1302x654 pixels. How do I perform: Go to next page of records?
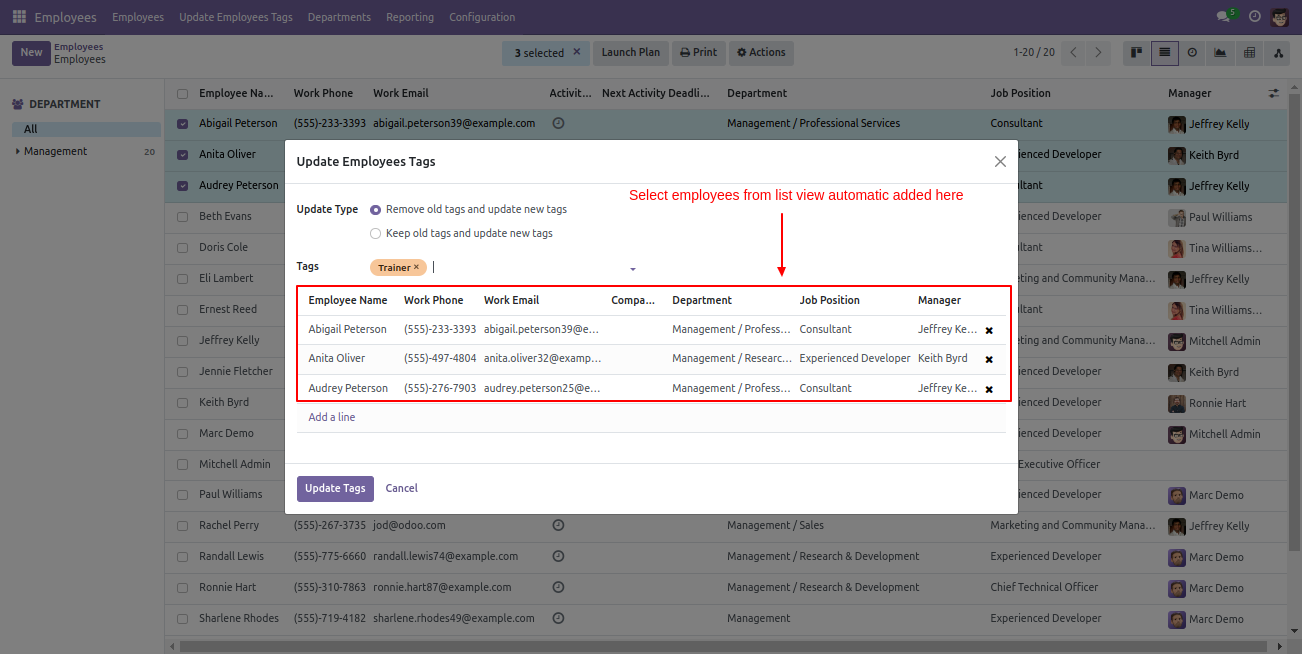pyautogui.click(x=1099, y=53)
